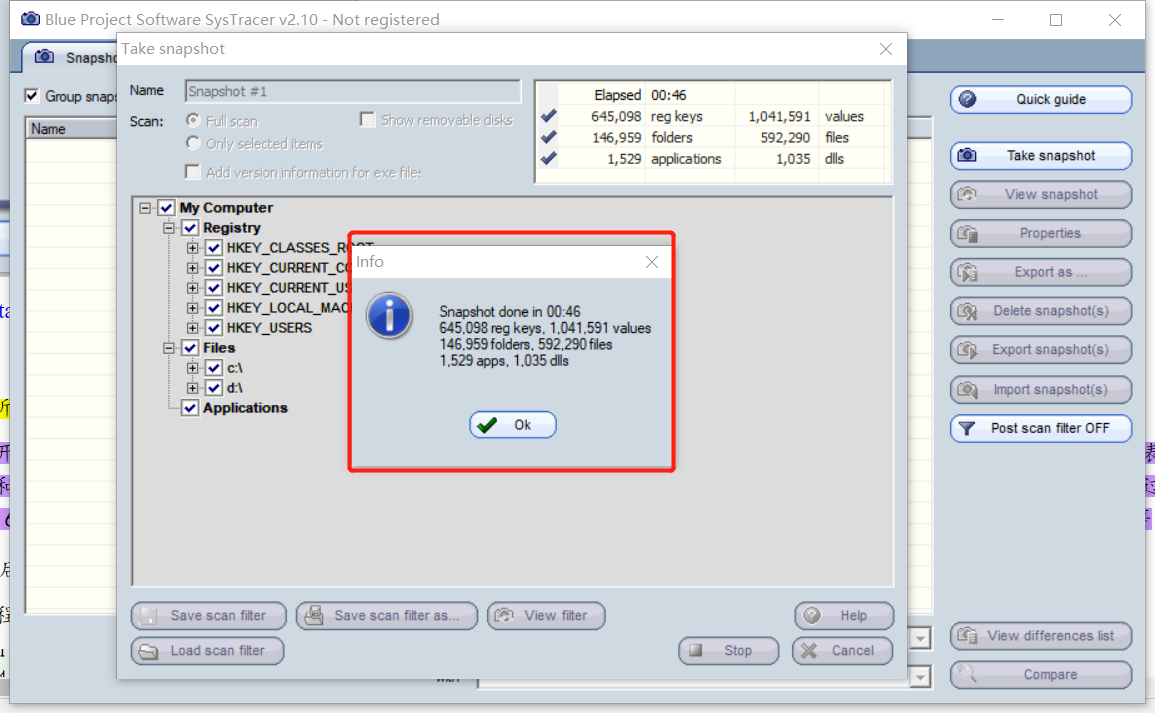
Task: Open the upper dropdown arrow behind dialog
Action: [x=921, y=638]
